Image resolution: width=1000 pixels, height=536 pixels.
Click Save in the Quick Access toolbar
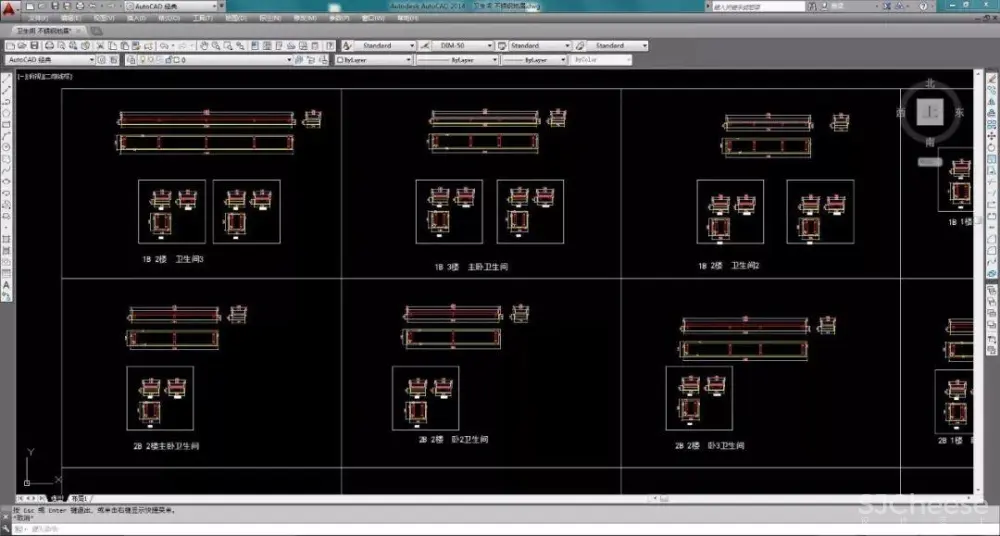pyautogui.click(x=55, y=6)
